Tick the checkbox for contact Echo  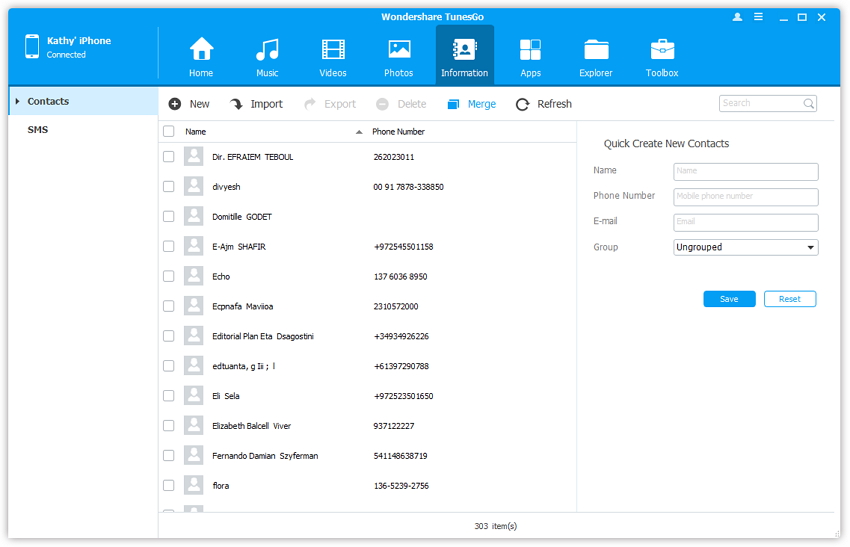pyautogui.click(x=169, y=276)
